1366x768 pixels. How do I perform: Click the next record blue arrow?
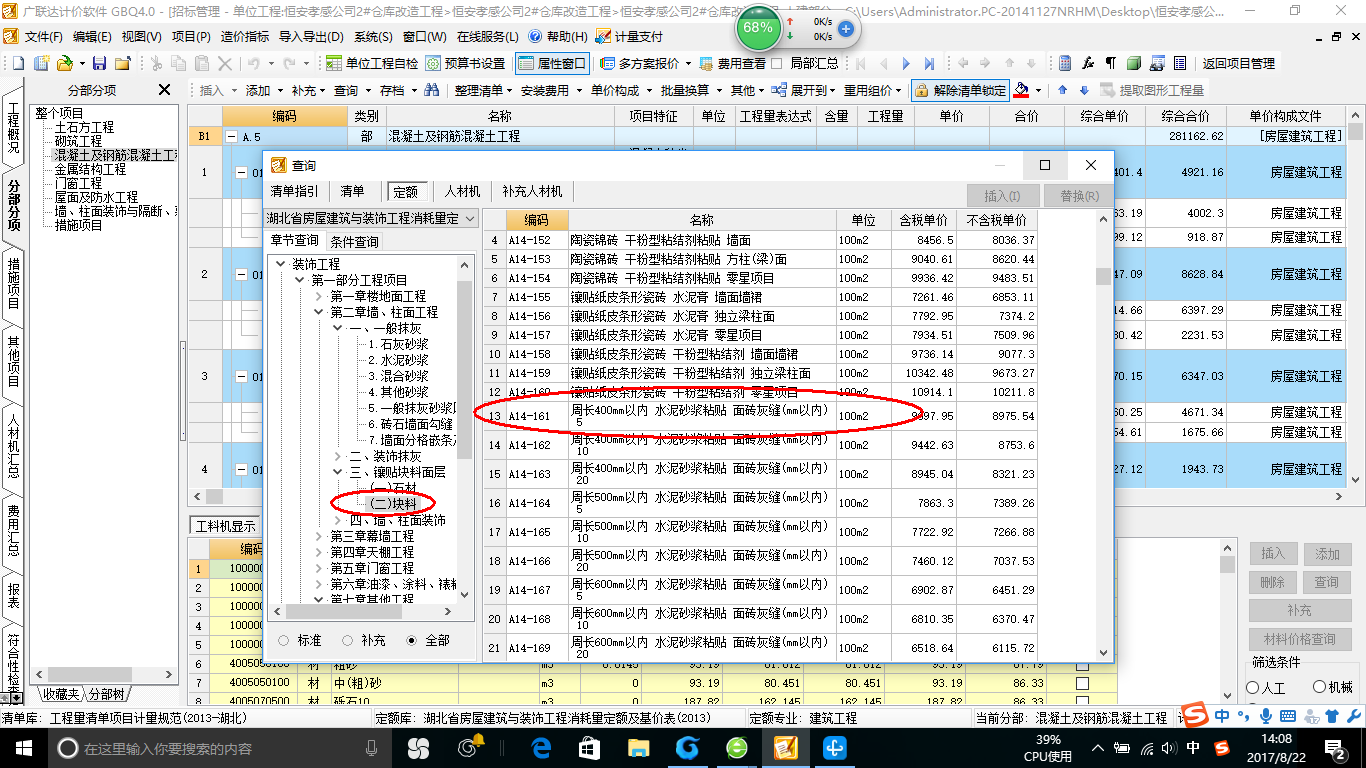click(907, 63)
